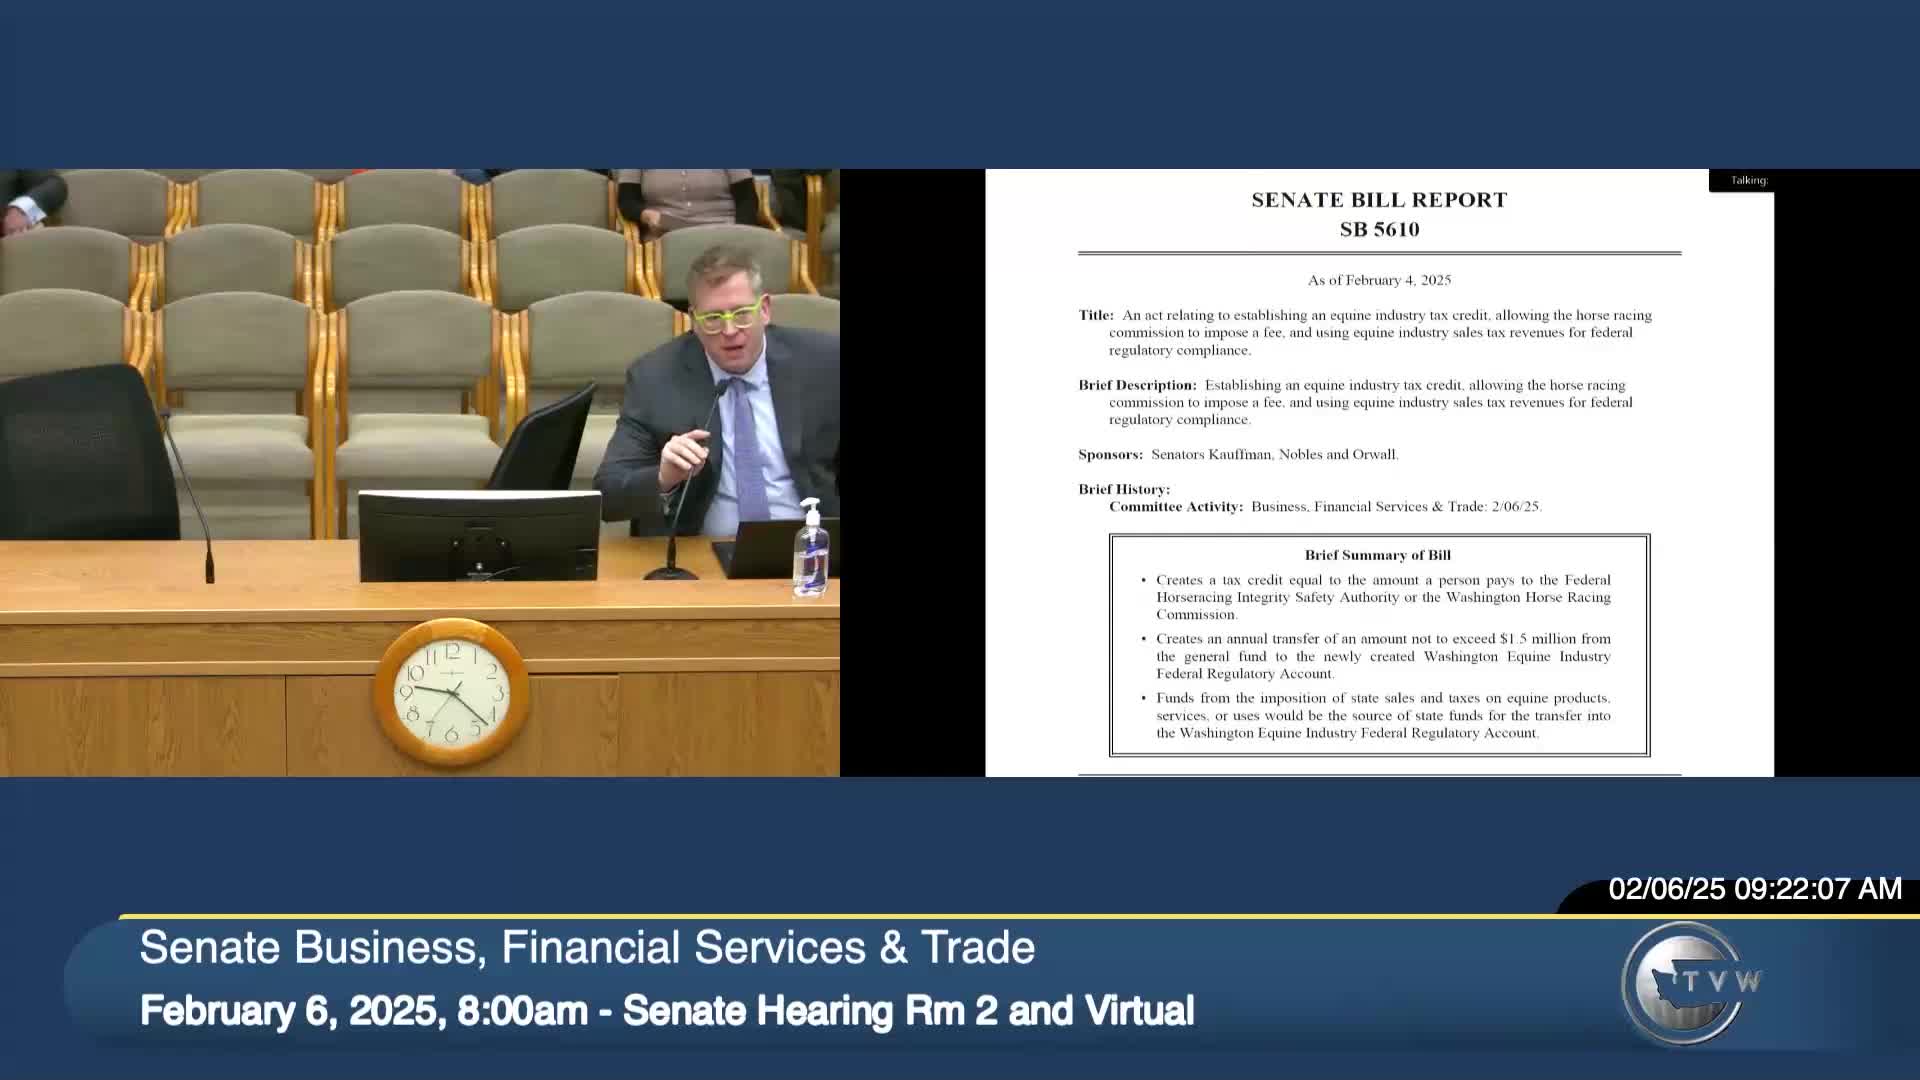Click the "Talking:" label on the slide
The image size is (1920, 1080).
click(1749, 181)
